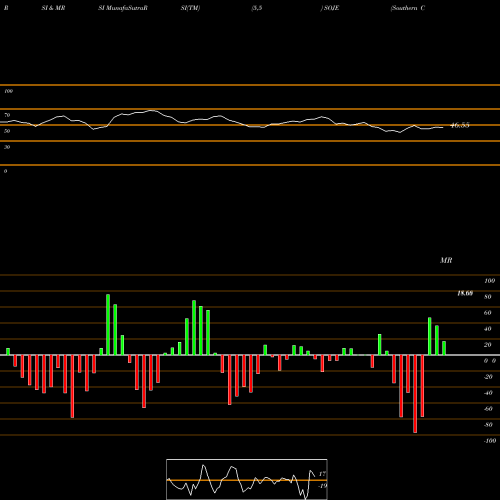Click the 70 level label on RSI panel
500x500 pixels.
pyautogui.click(x=7, y=115)
